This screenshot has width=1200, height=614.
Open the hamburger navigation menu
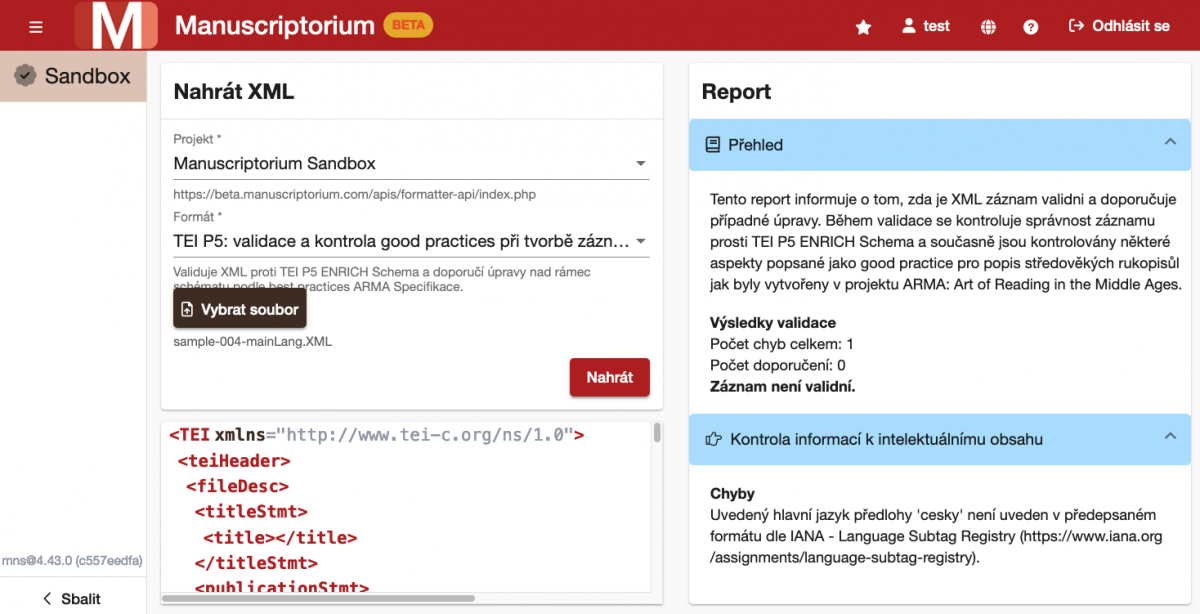point(36,26)
